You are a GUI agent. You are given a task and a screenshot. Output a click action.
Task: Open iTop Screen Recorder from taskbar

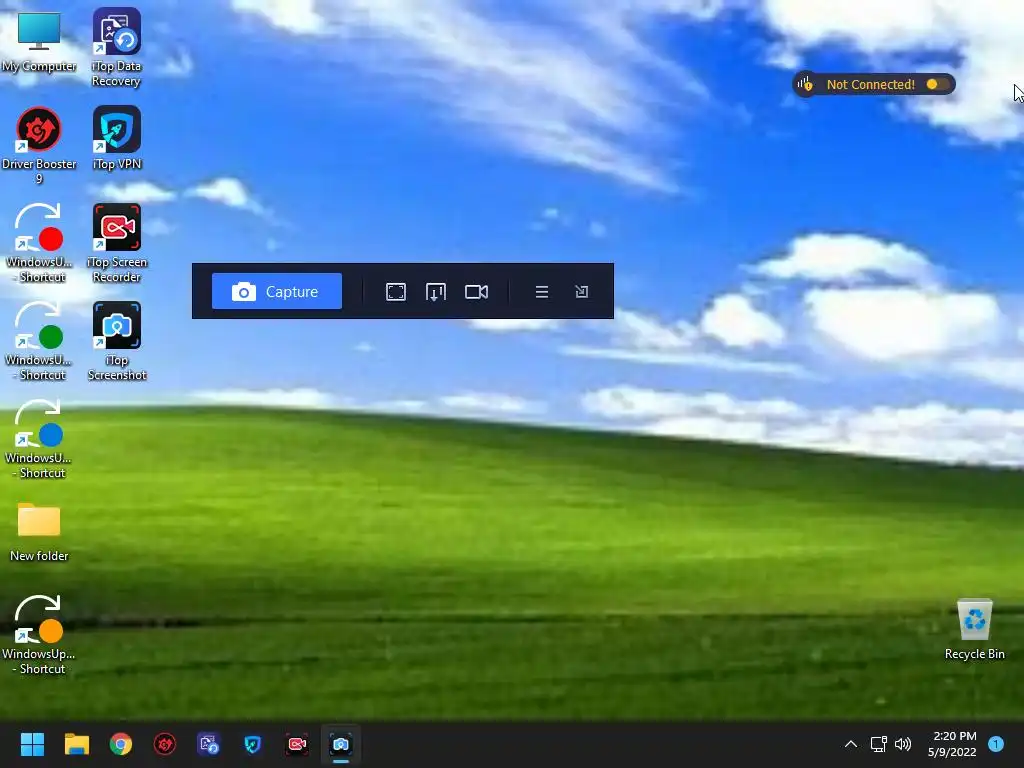[297, 744]
